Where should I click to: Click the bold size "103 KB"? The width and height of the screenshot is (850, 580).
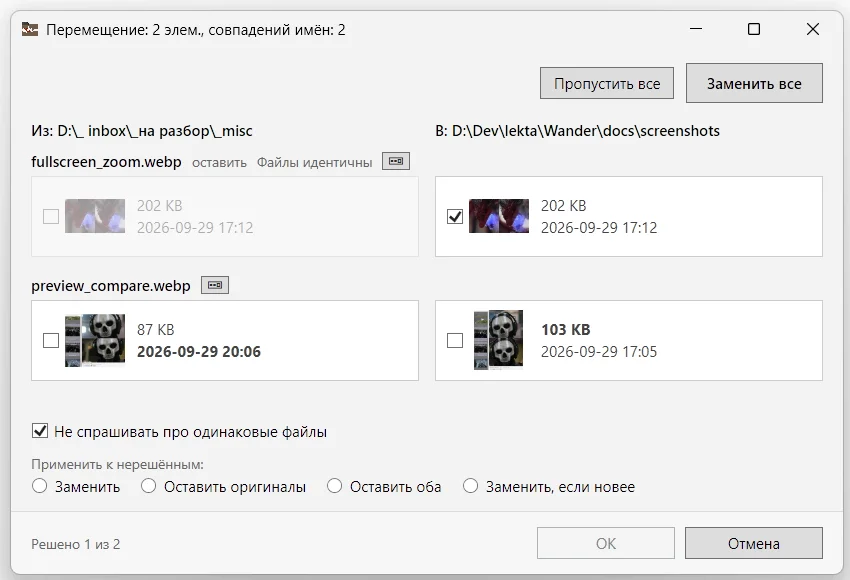[565, 330]
